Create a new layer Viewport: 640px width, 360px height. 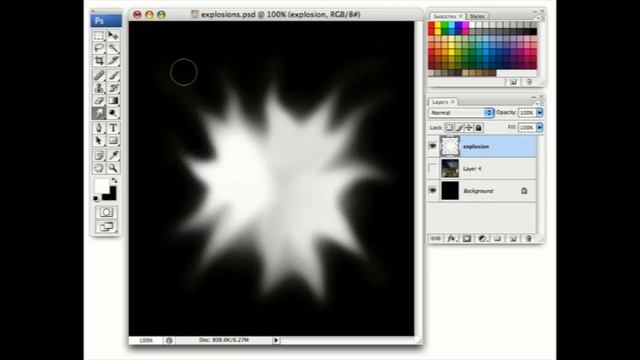513,238
